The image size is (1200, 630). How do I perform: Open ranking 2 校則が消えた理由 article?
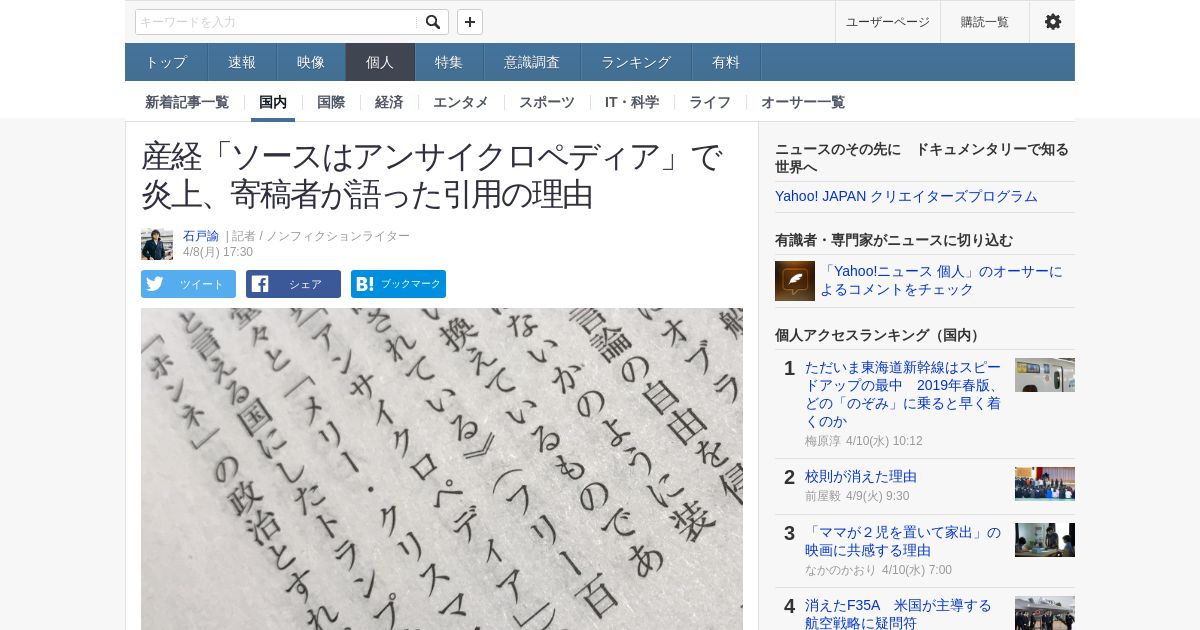861,476
